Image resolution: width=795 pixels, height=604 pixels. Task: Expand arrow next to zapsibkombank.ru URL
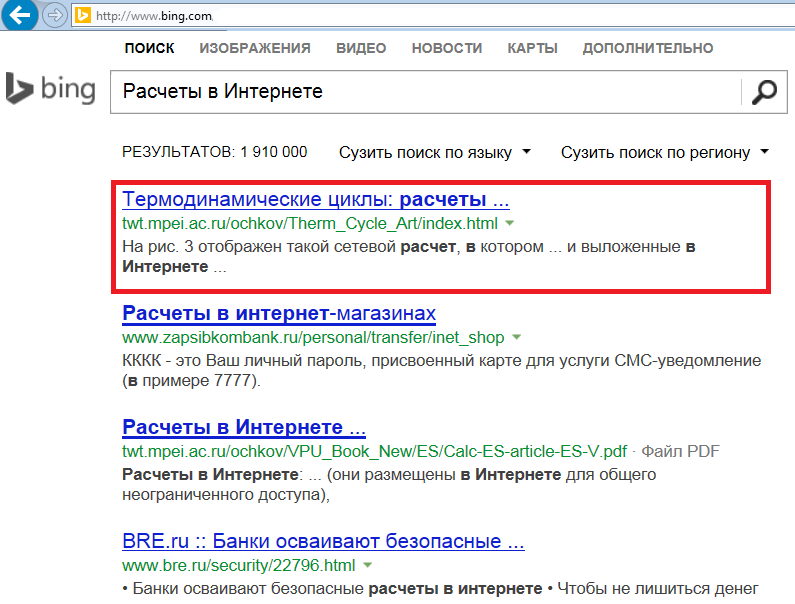click(x=517, y=337)
